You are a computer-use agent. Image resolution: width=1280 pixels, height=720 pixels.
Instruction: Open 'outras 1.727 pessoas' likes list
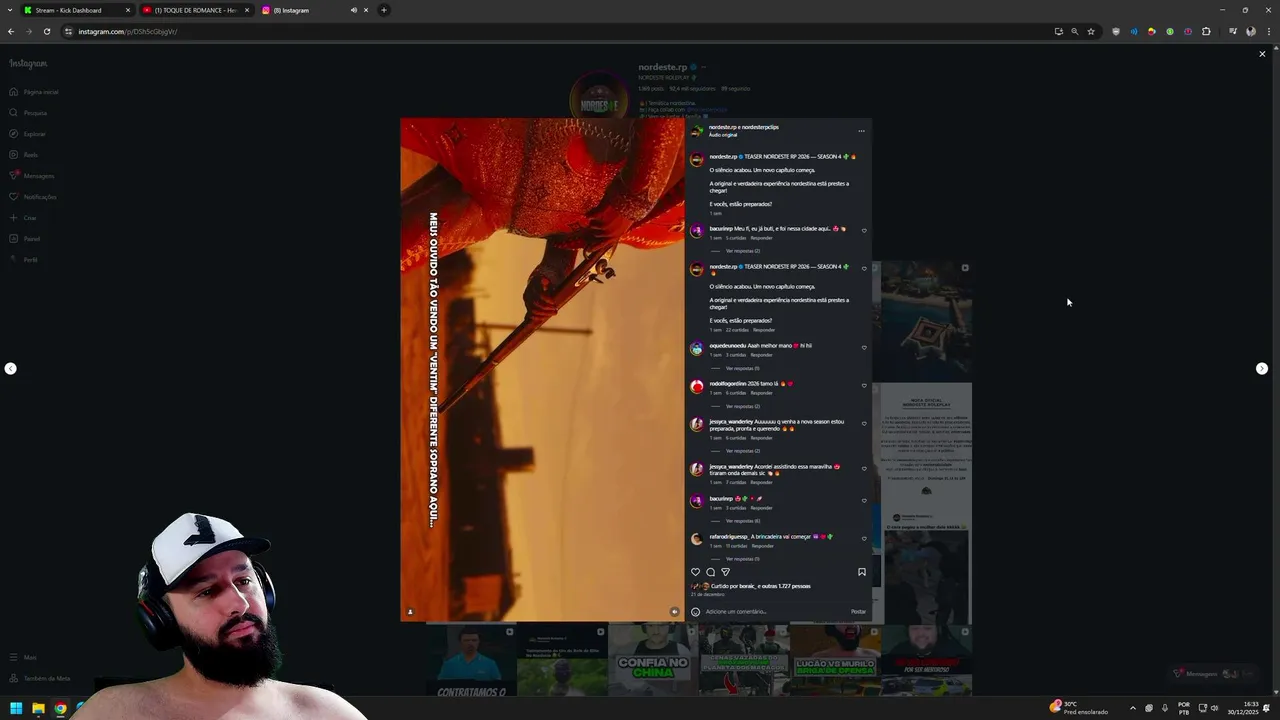[787, 586]
